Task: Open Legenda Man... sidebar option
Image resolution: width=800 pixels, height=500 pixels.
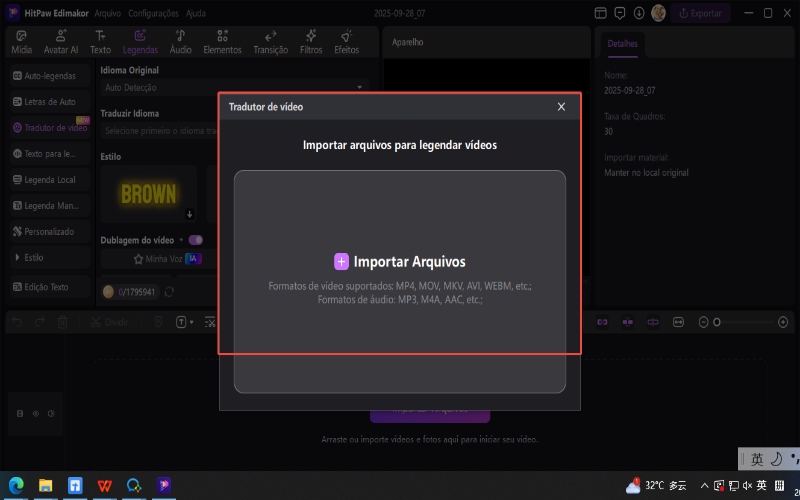Action: click(50, 206)
